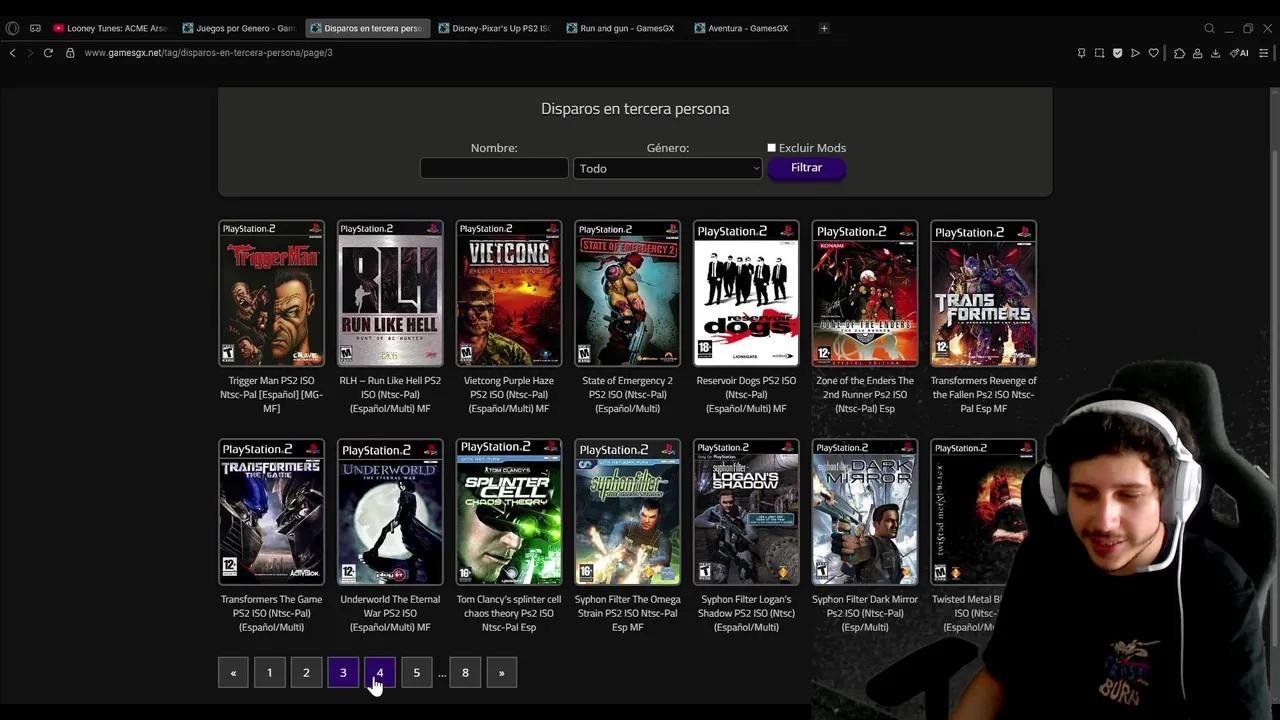Switch to Looney Tunes: ACME Arsenal tab
Viewport: 1280px width, 720px height.
pos(110,28)
